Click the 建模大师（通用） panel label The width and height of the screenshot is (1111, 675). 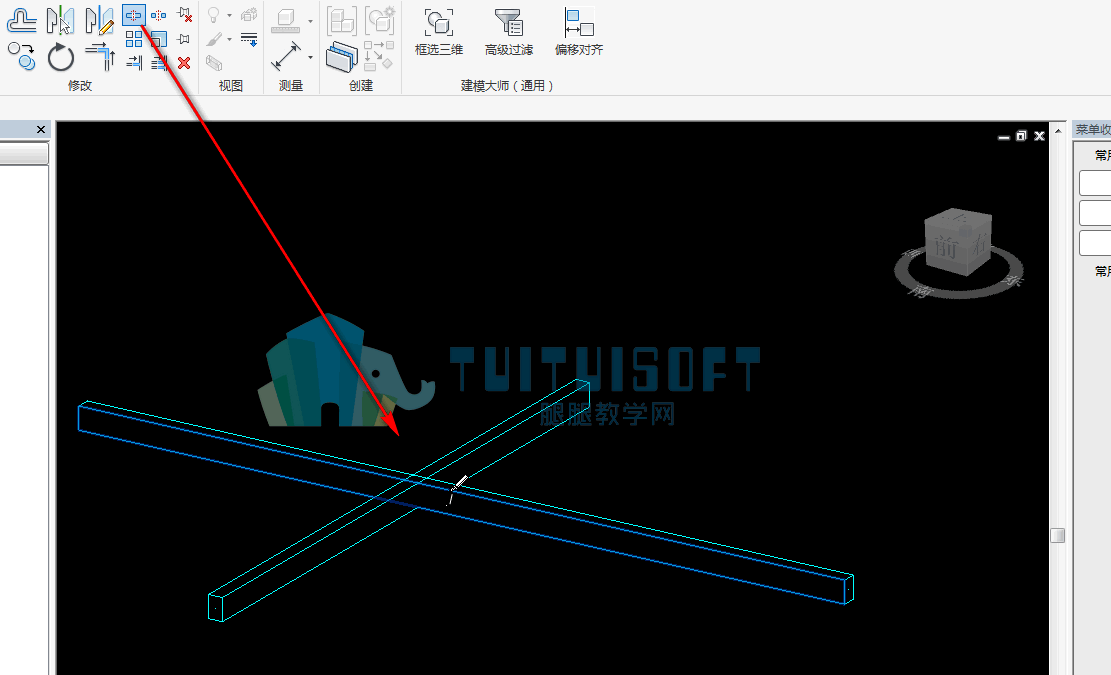coord(507,86)
